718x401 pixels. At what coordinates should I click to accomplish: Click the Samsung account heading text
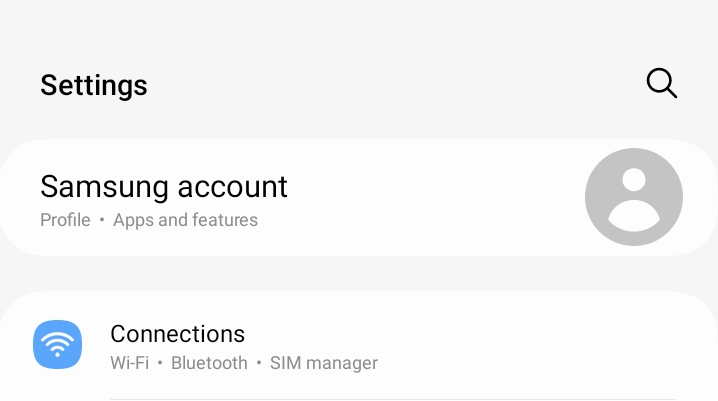(164, 186)
